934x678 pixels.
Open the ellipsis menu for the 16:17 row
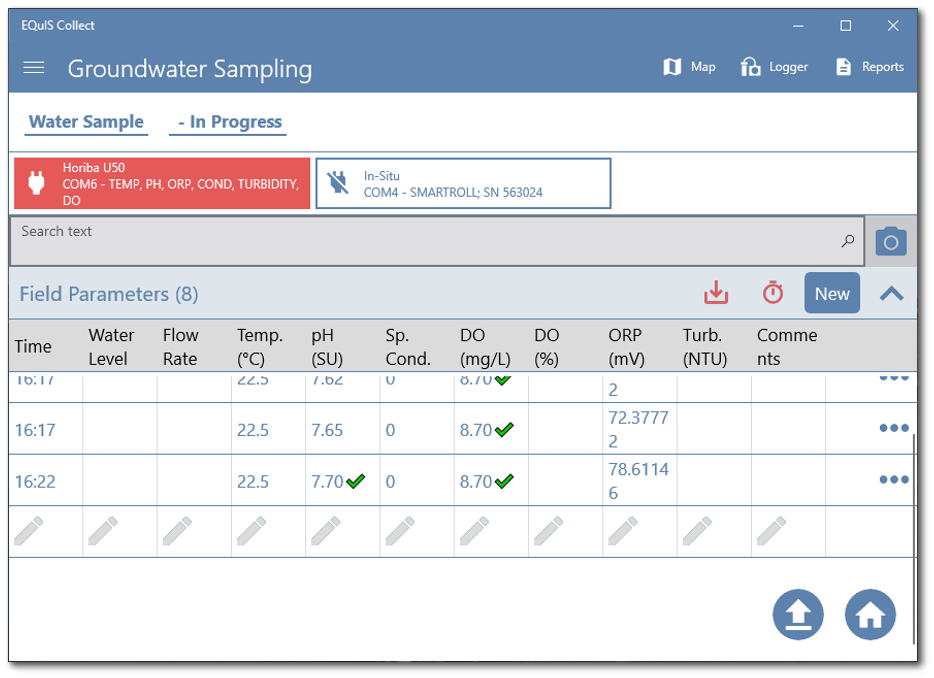tap(893, 427)
